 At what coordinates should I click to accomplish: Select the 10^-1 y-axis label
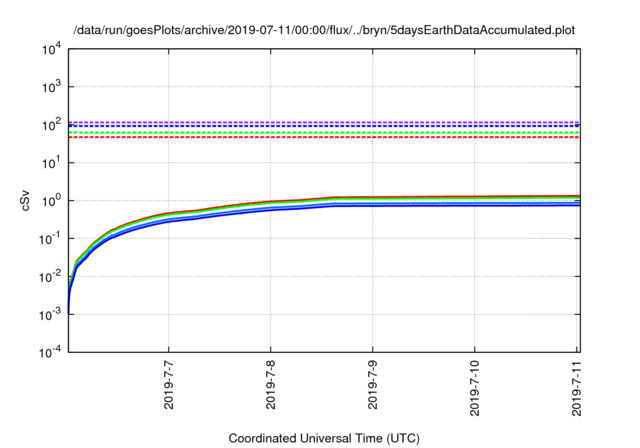(x=50, y=239)
